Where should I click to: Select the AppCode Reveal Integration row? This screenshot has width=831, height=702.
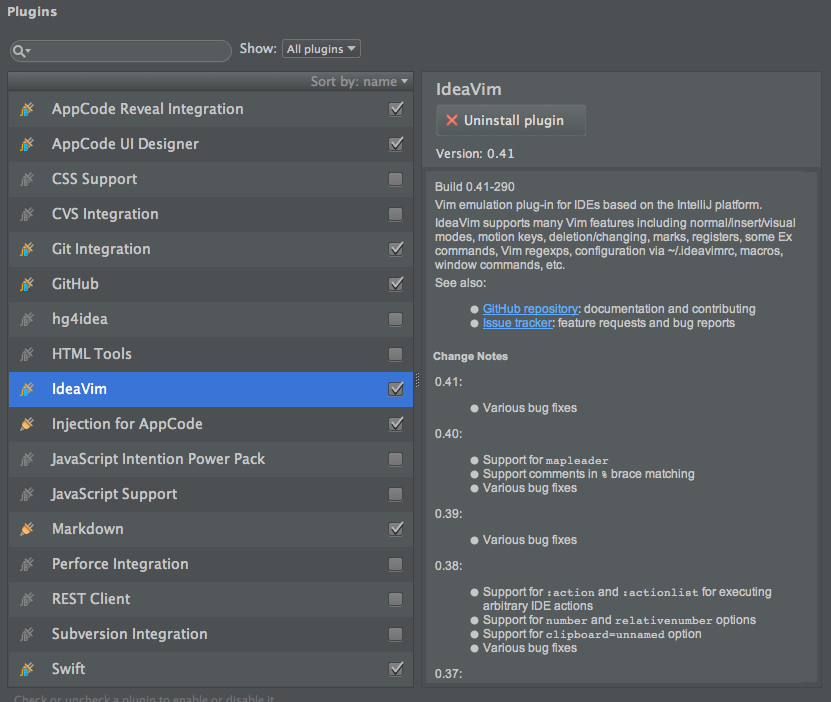pos(210,109)
